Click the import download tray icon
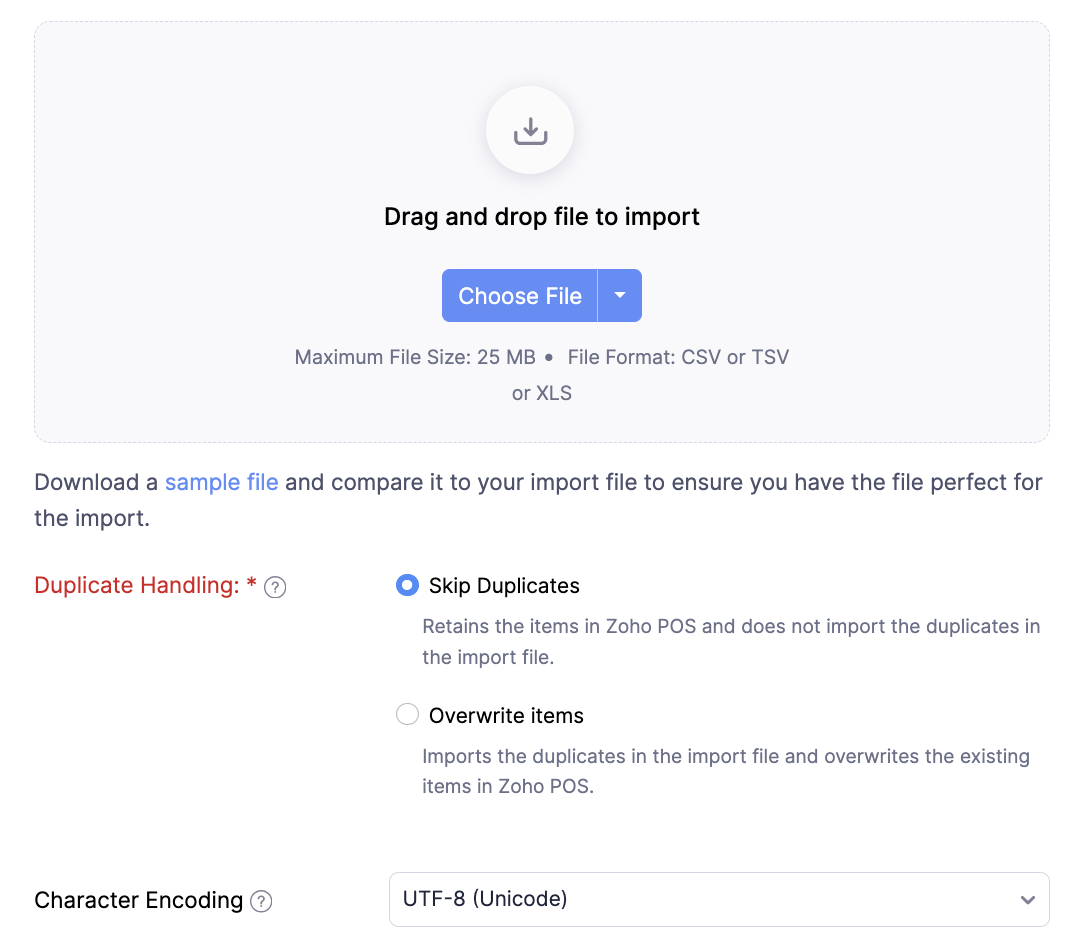Screen dimensions: 1074x952 (x=530, y=131)
